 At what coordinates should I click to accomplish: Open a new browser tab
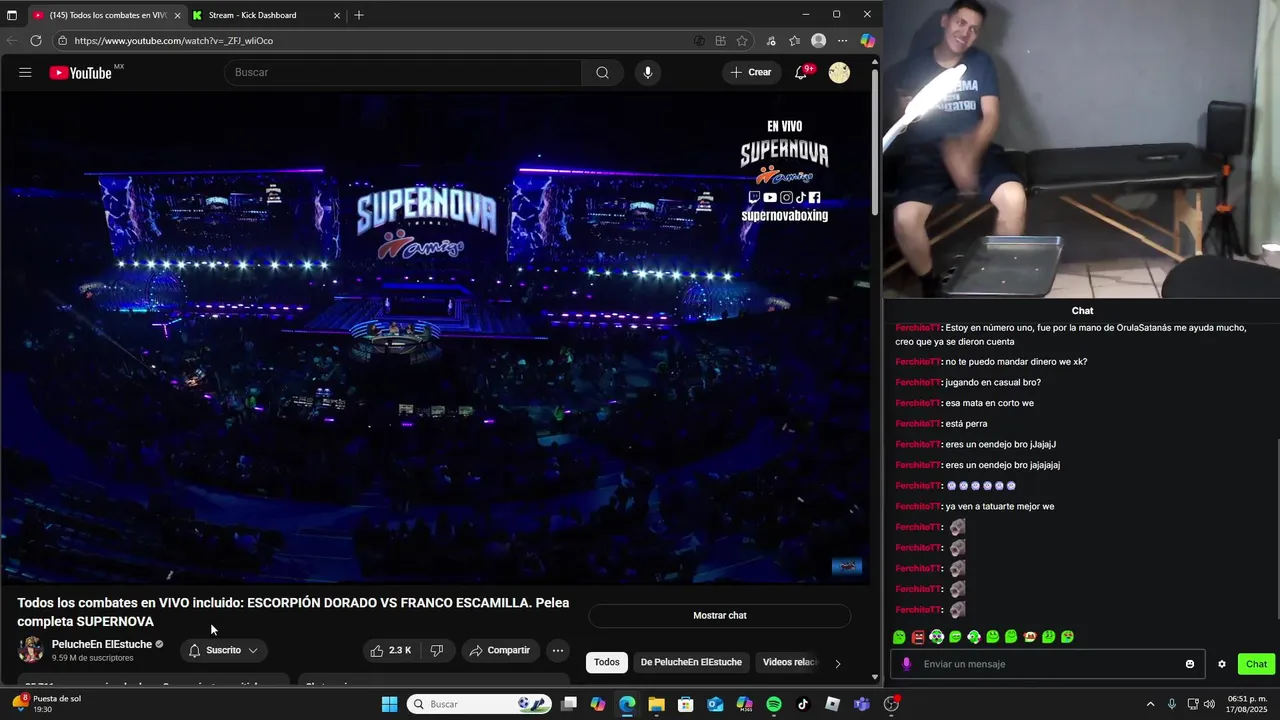(x=359, y=15)
